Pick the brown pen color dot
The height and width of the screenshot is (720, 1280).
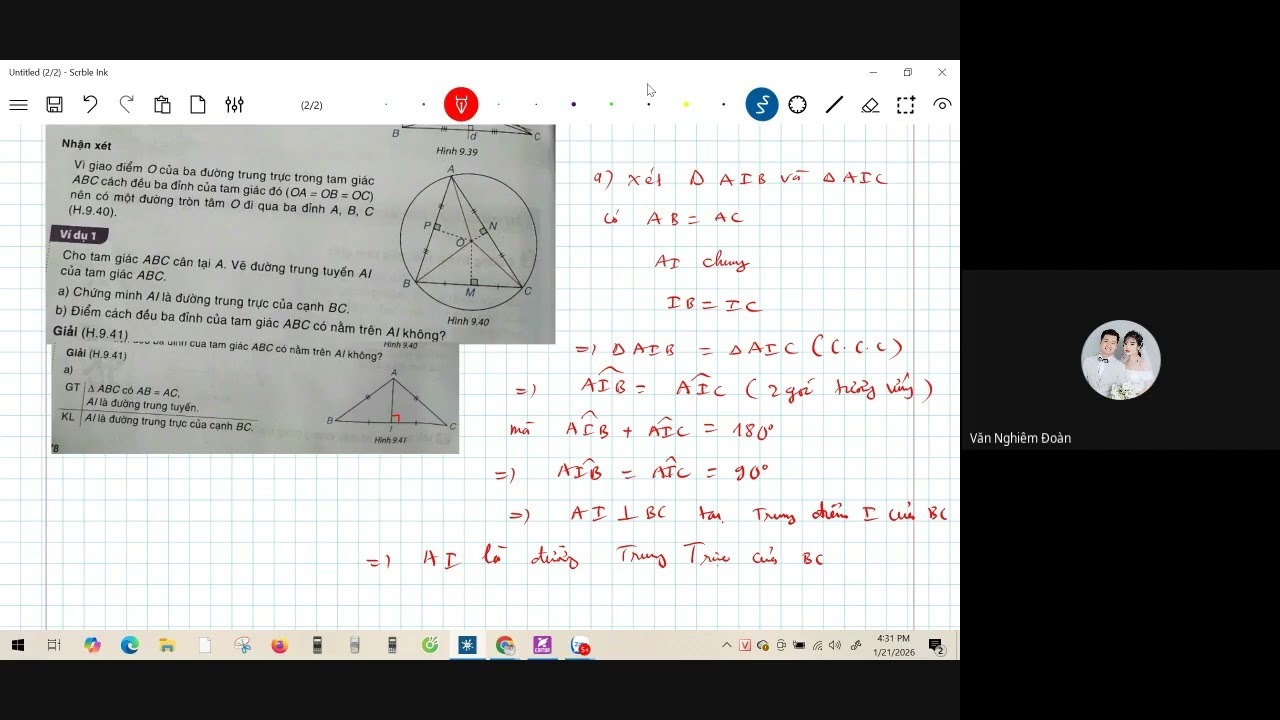[423, 105]
